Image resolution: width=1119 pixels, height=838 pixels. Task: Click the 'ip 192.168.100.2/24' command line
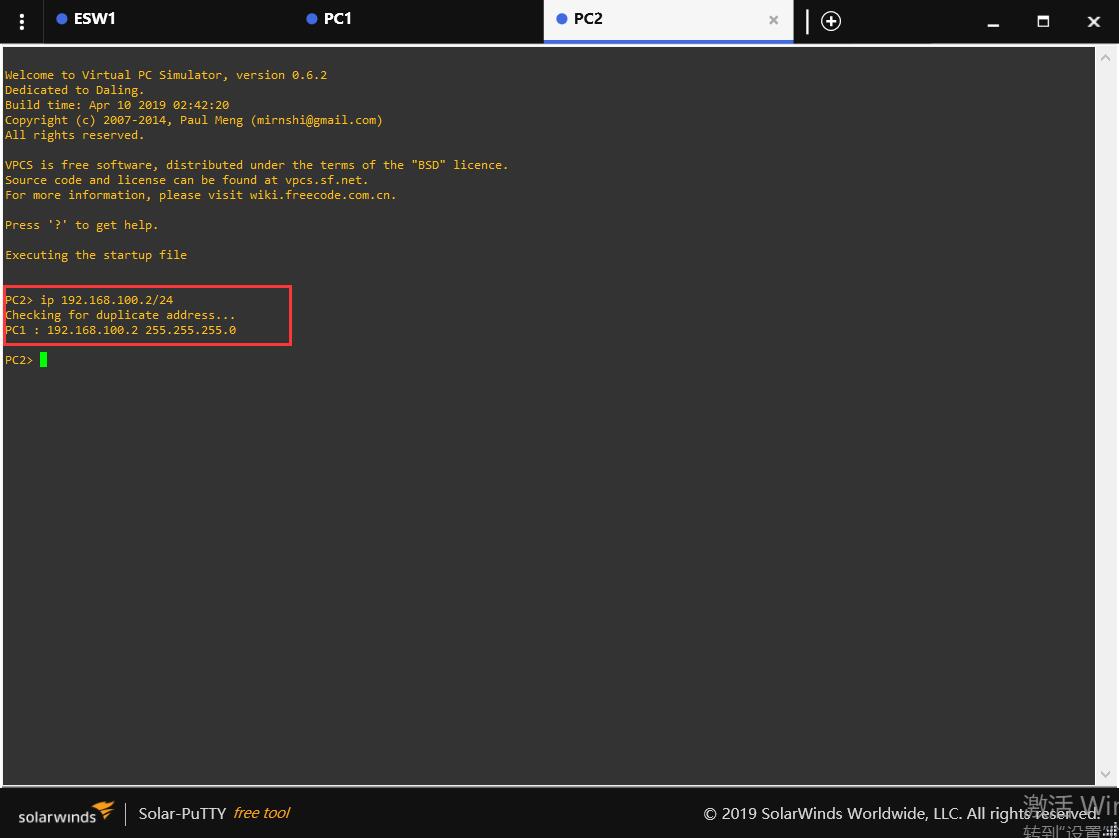point(89,300)
